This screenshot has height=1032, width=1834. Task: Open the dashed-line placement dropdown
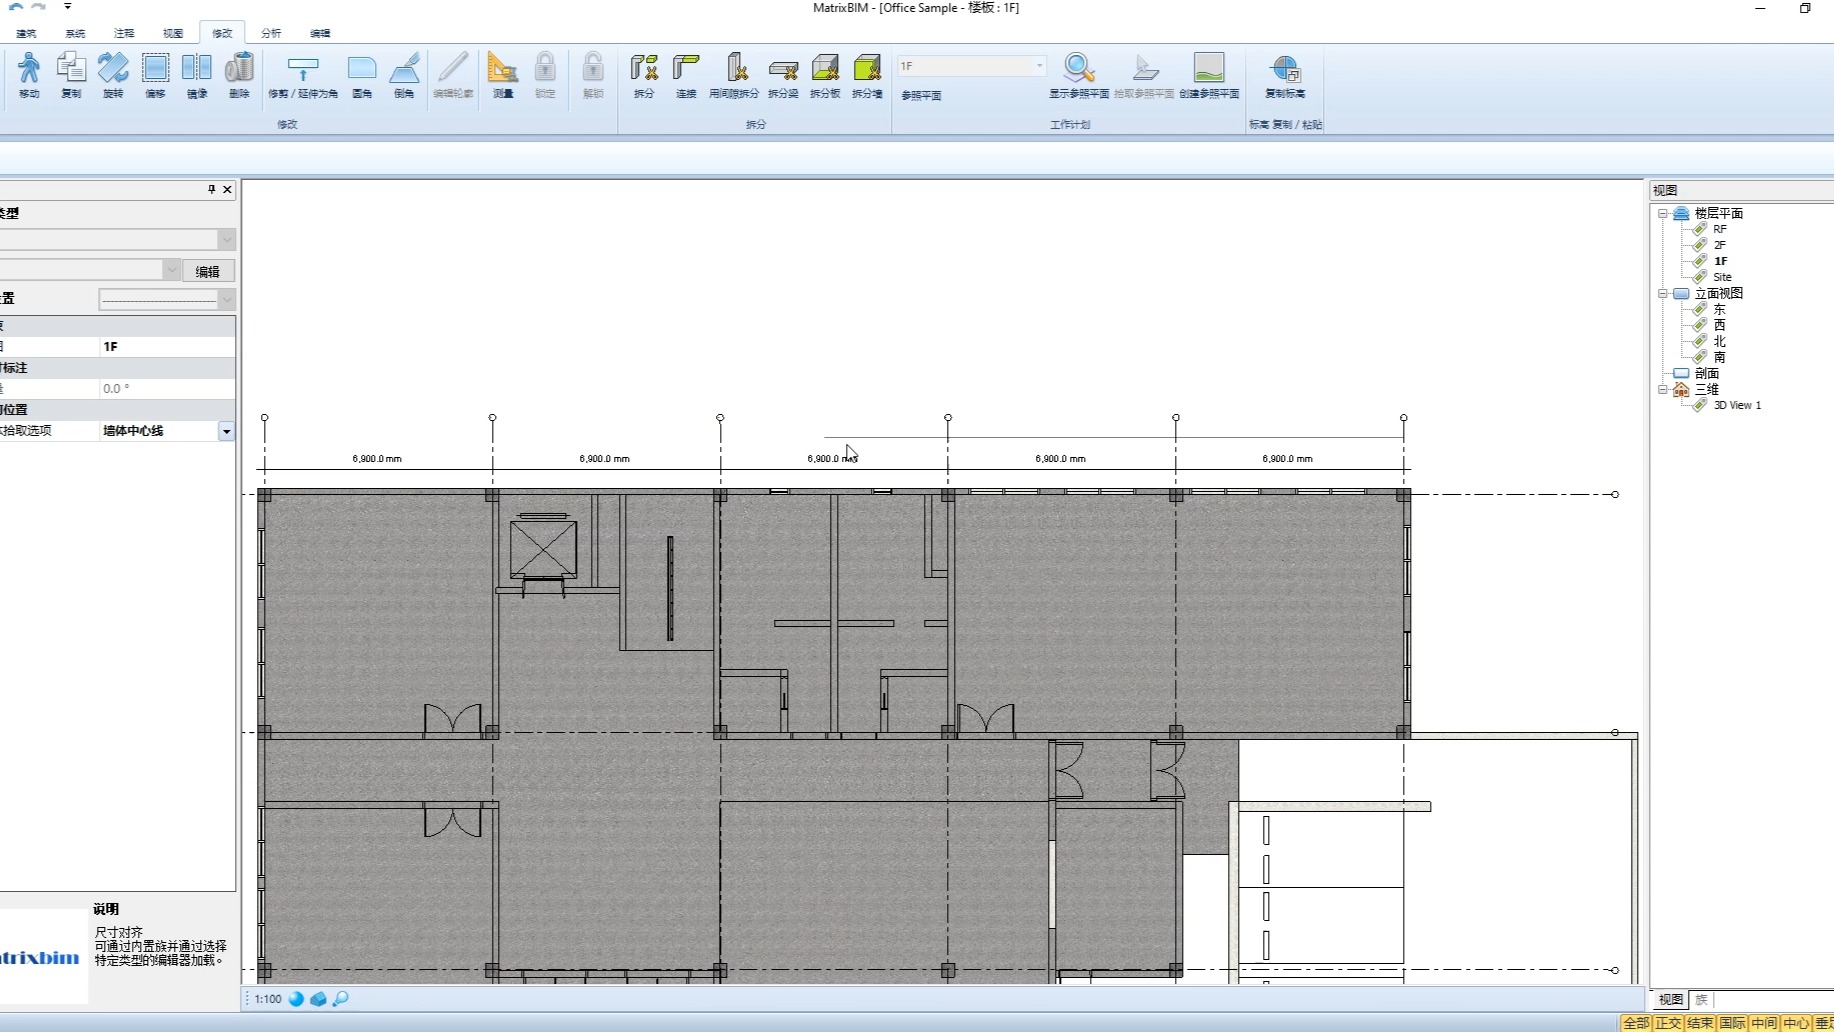[226, 299]
